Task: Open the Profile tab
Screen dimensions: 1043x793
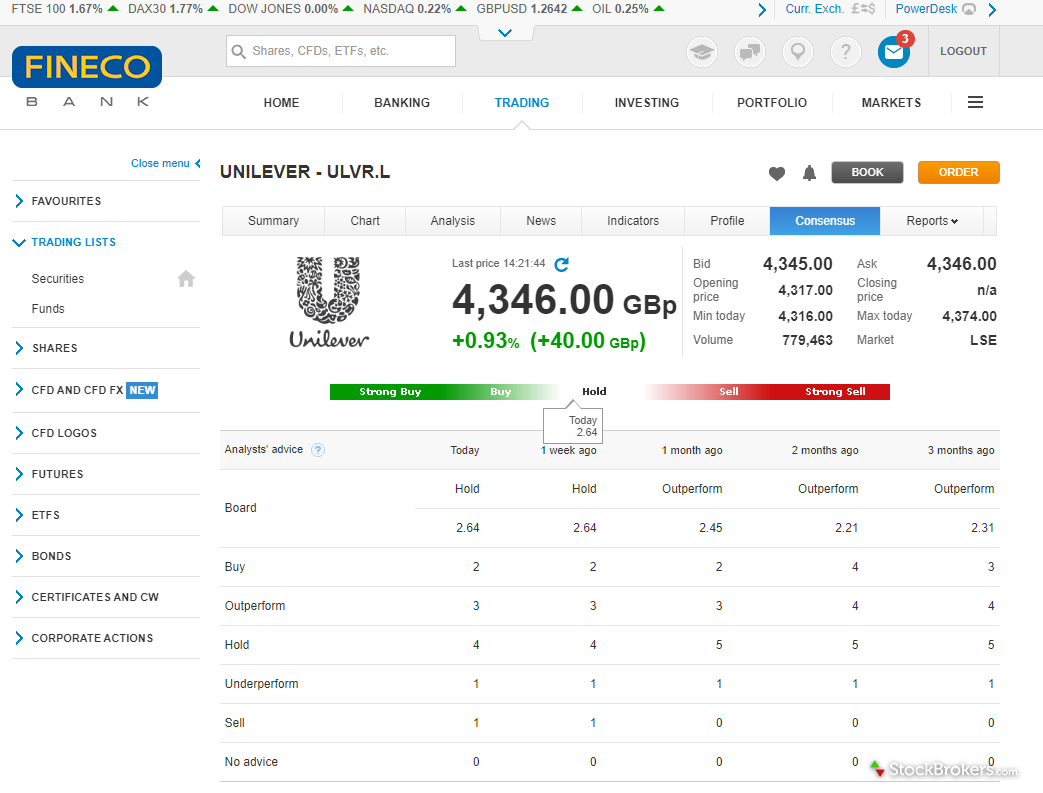Action: 727,221
